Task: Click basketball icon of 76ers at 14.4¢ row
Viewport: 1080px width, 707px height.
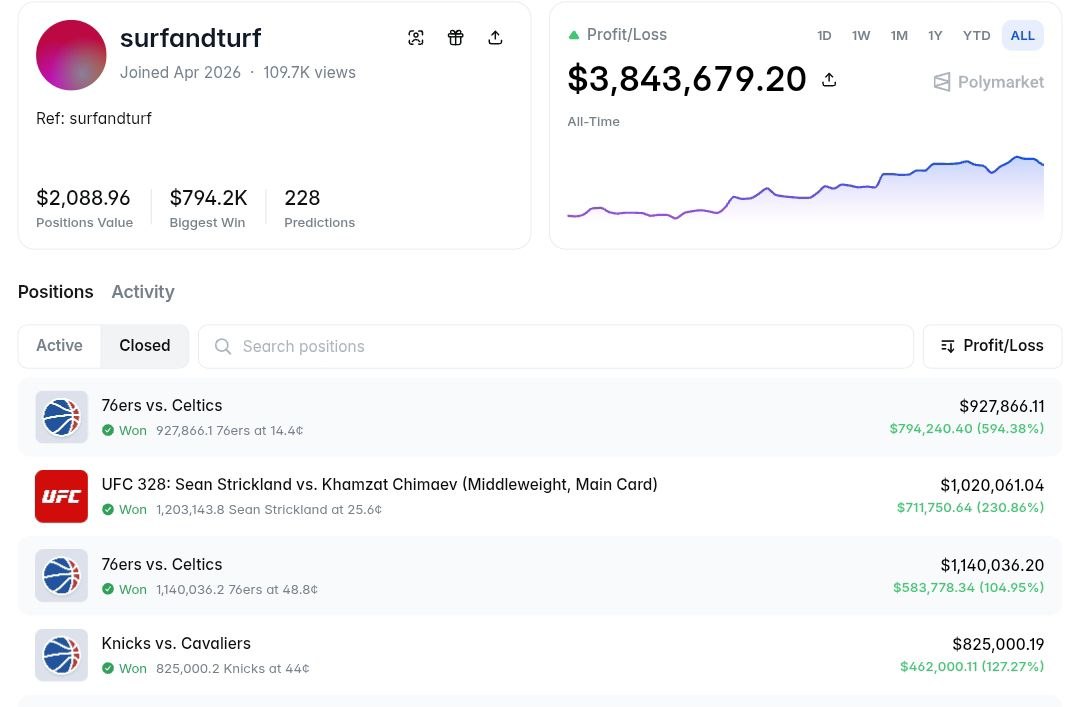Action: point(61,417)
